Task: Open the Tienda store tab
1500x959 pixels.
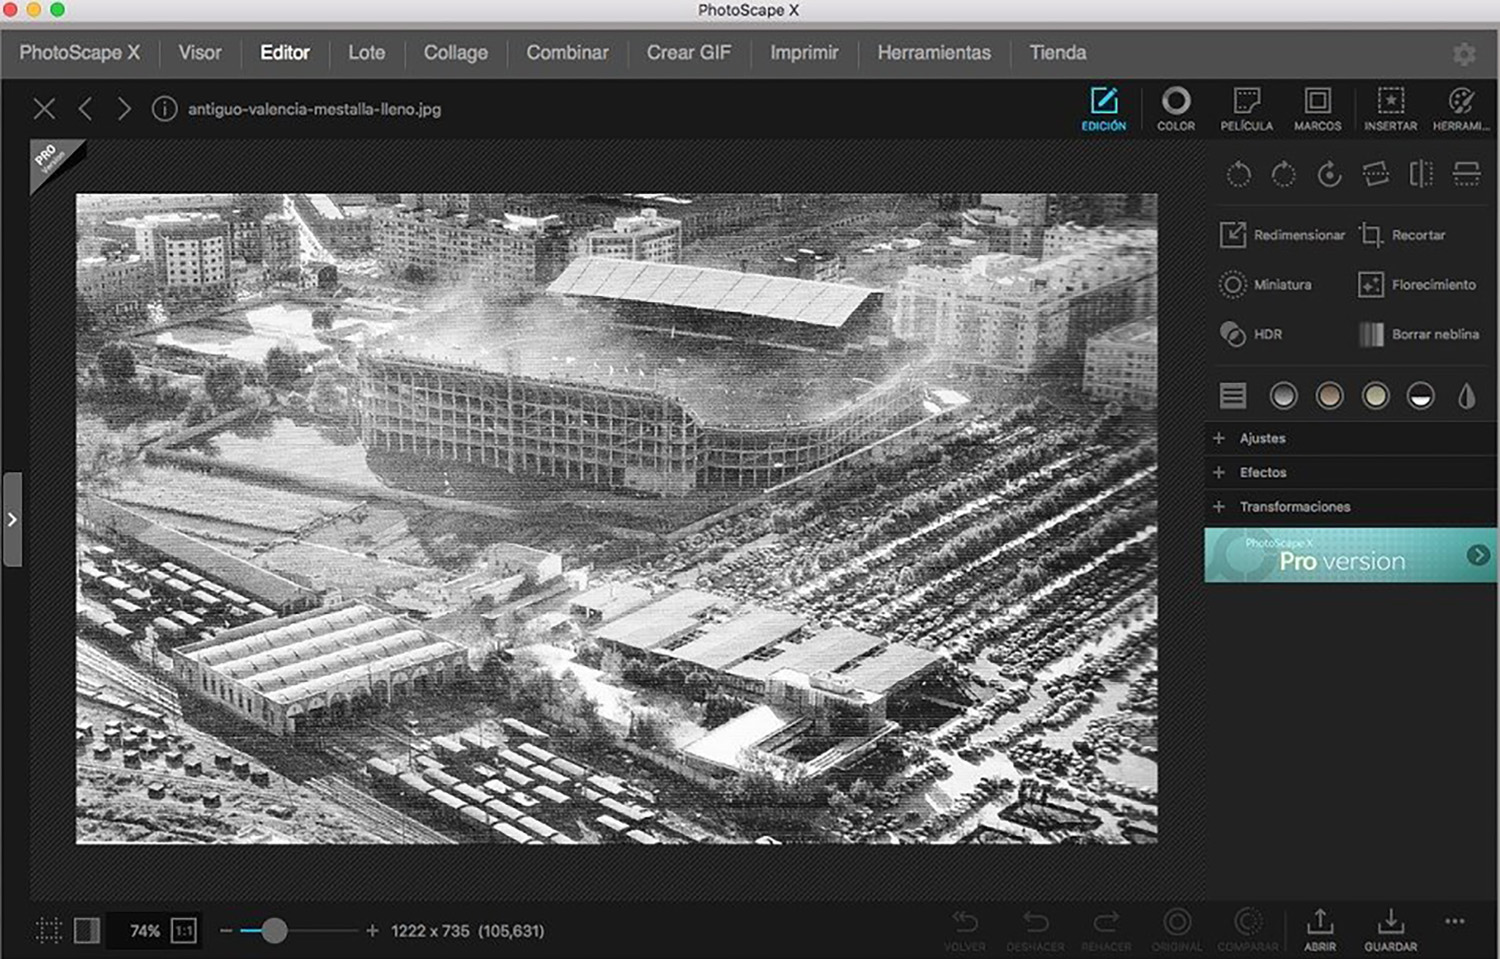Action: [x=1058, y=53]
